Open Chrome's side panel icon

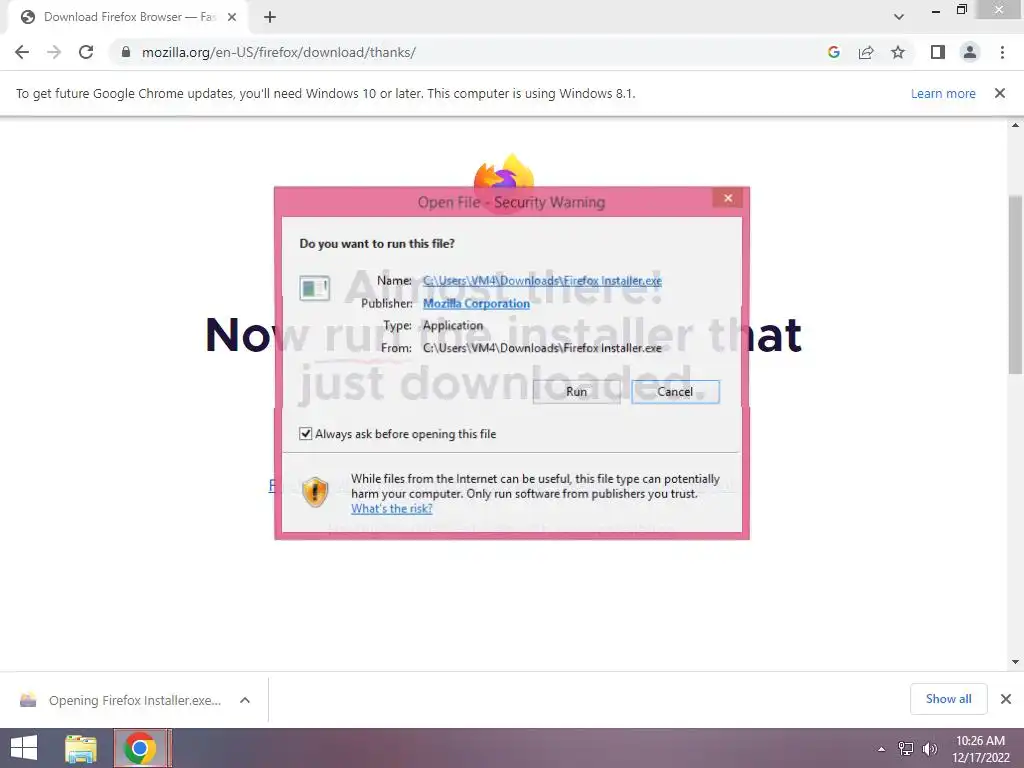click(938, 52)
